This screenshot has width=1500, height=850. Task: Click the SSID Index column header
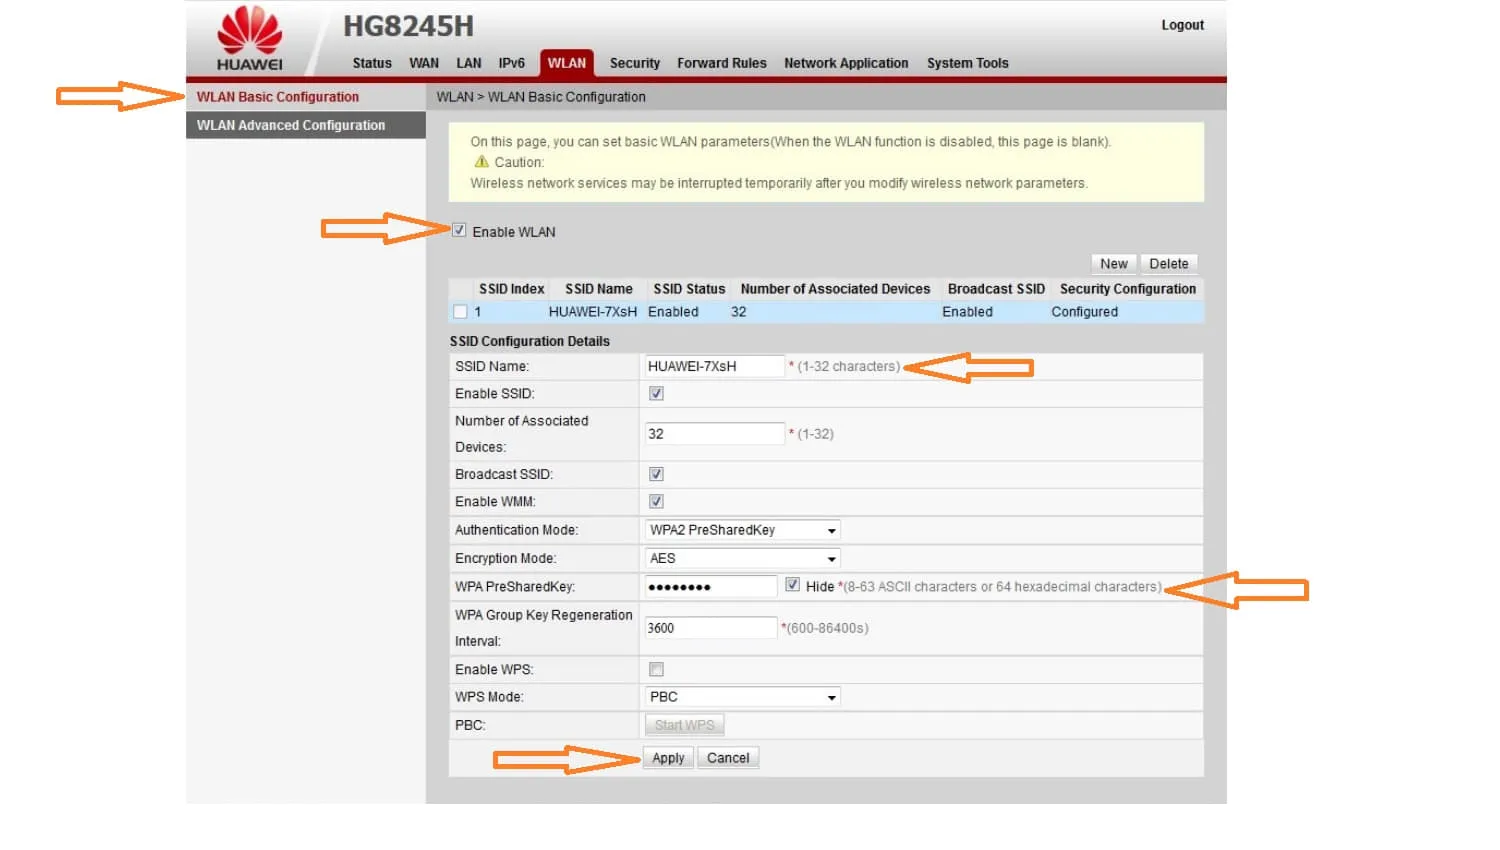(x=512, y=289)
